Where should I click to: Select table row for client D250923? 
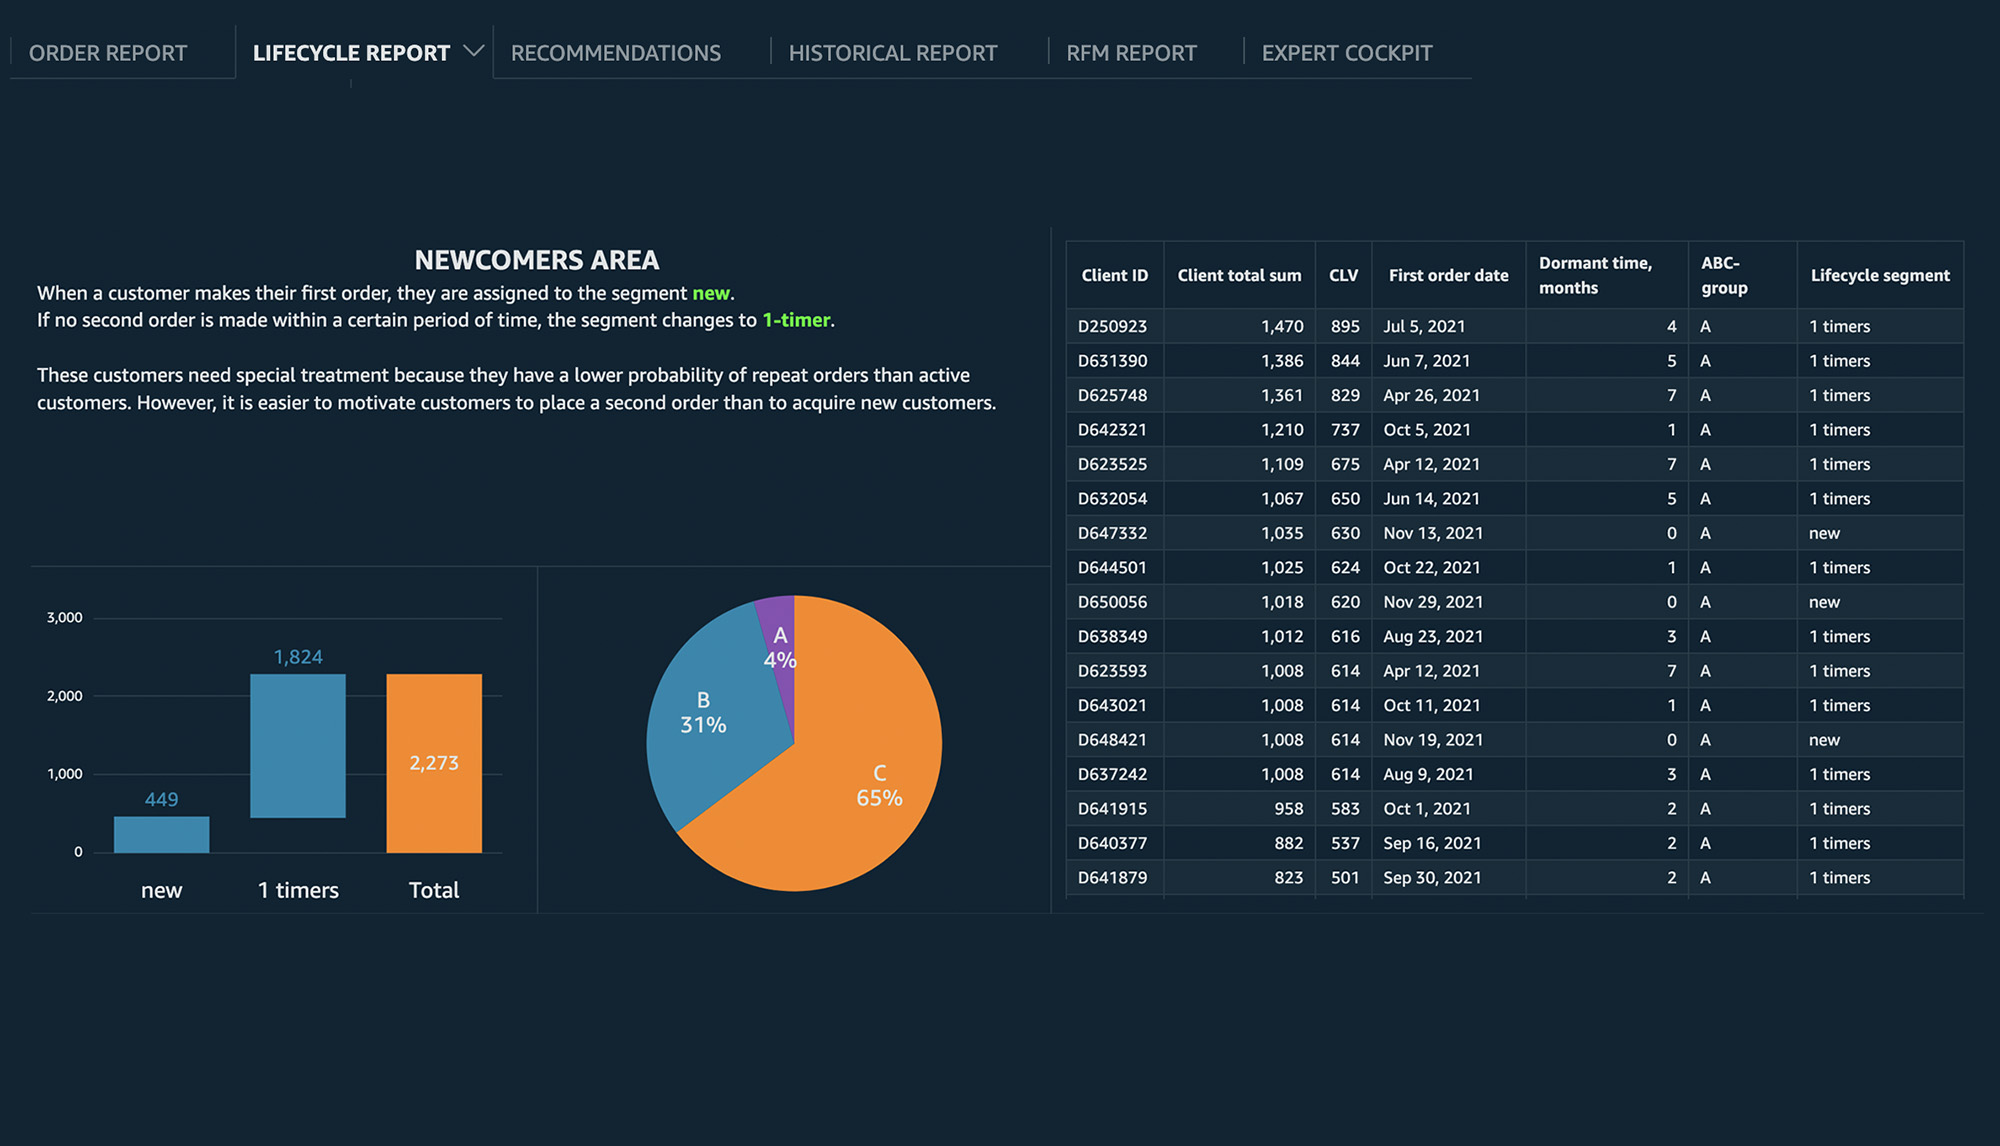click(x=1112, y=326)
